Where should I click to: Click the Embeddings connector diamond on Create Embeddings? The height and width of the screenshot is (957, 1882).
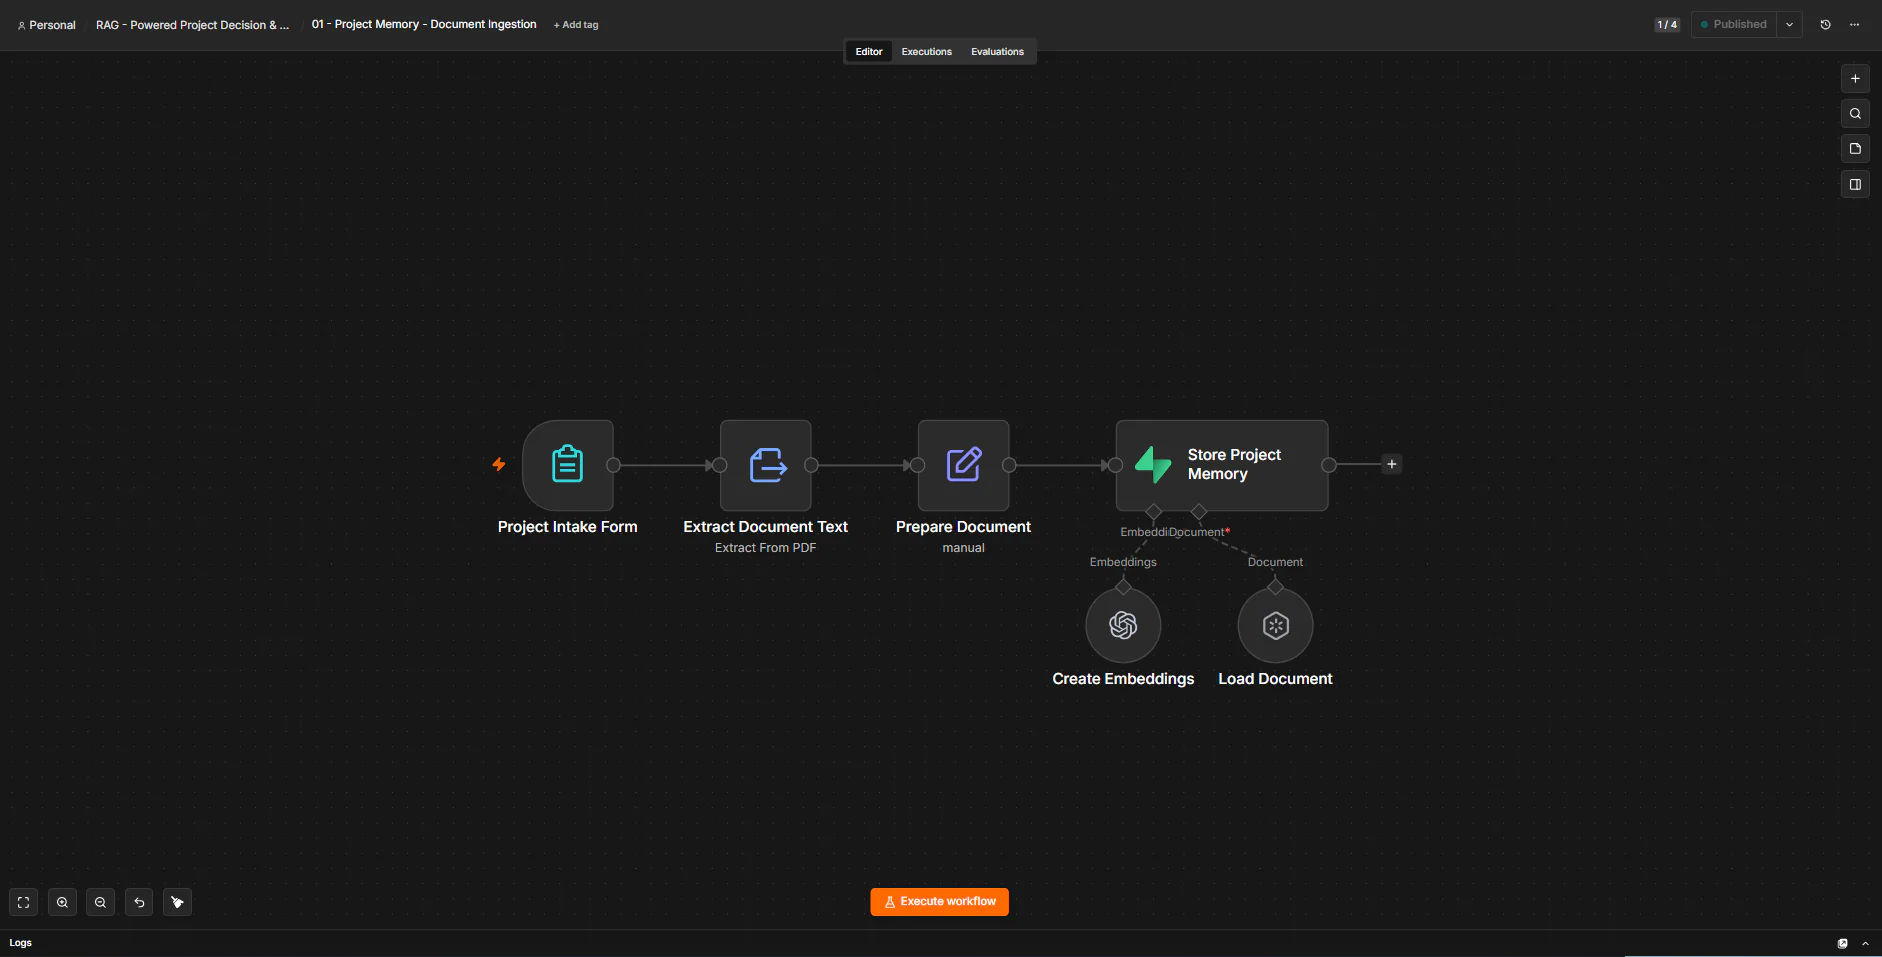pos(1123,587)
